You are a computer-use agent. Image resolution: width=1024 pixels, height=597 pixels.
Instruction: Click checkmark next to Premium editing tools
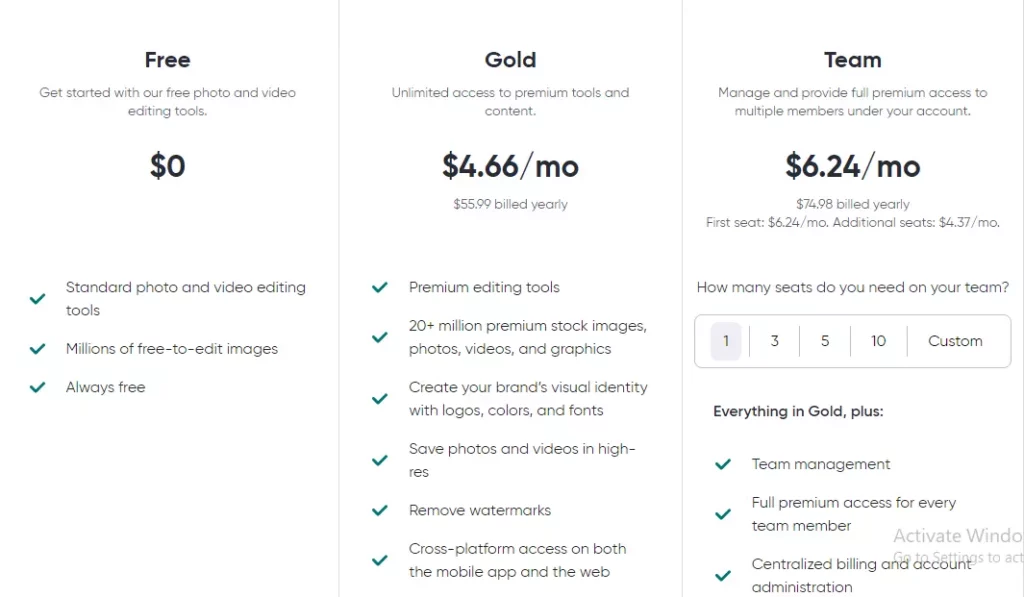pos(380,287)
